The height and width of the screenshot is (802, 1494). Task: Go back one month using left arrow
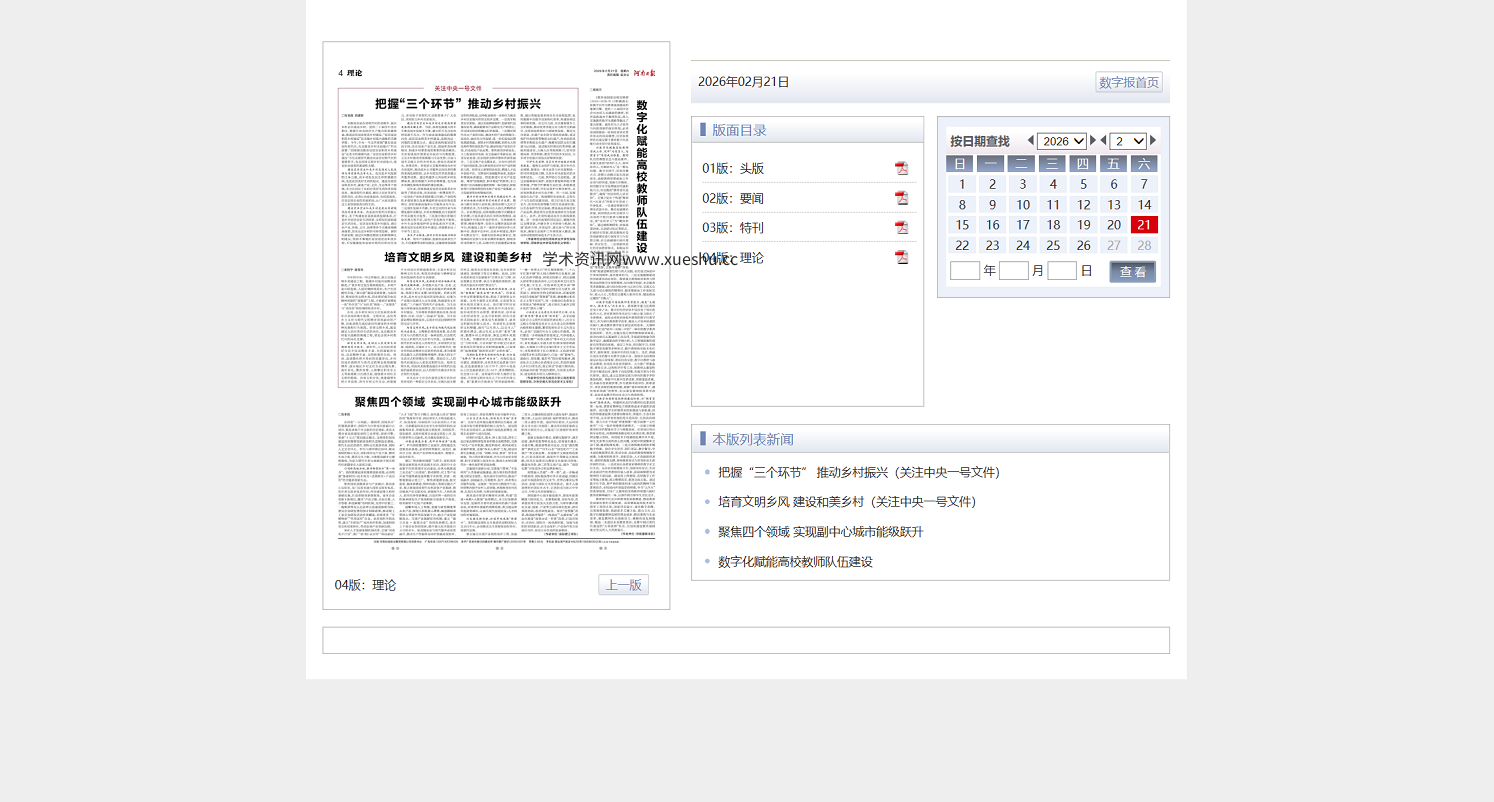click(1104, 141)
